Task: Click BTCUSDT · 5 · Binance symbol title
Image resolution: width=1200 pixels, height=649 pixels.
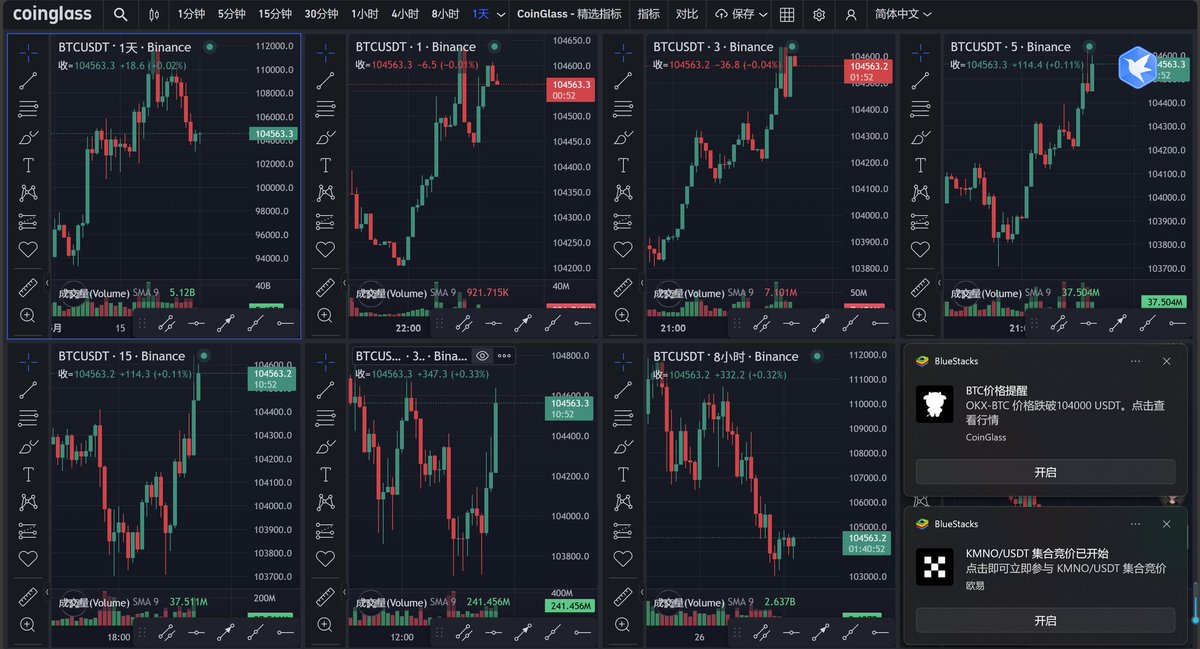Action: click(x=1010, y=47)
